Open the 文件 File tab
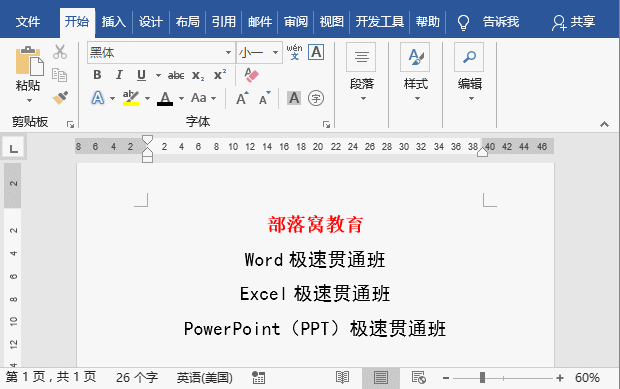620x389 pixels. pos(28,22)
